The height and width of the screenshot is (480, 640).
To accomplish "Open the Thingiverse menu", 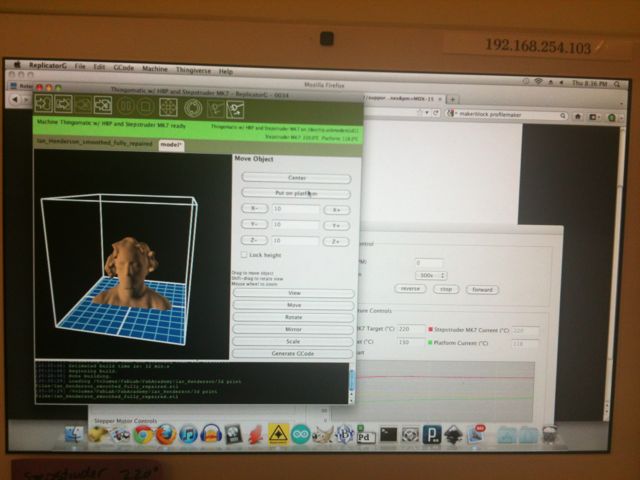I will [x=193, y=70].
